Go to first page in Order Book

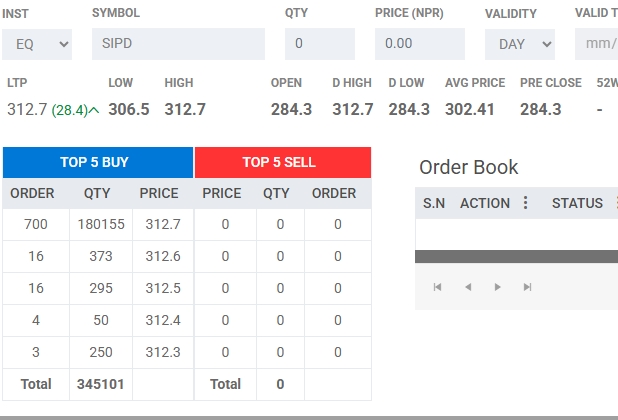tap(437, 287)
